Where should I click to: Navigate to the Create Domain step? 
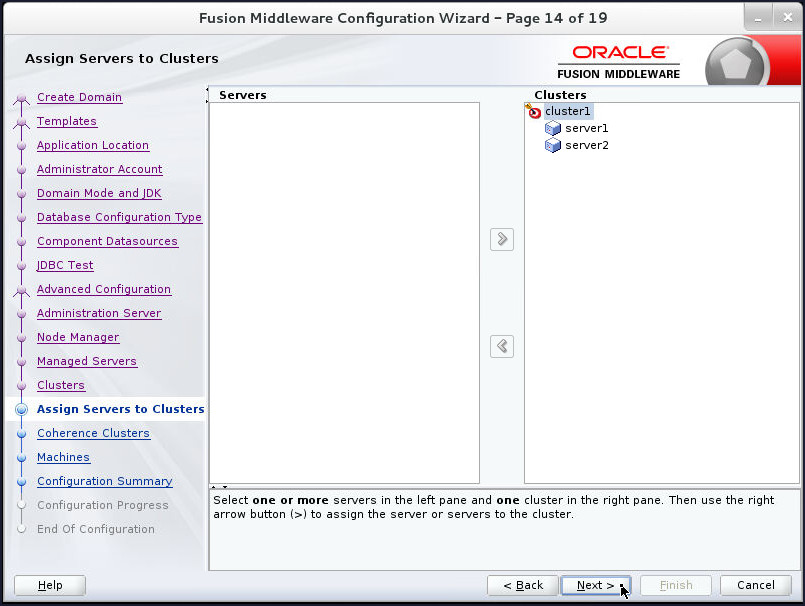click(x=80, y=97)
